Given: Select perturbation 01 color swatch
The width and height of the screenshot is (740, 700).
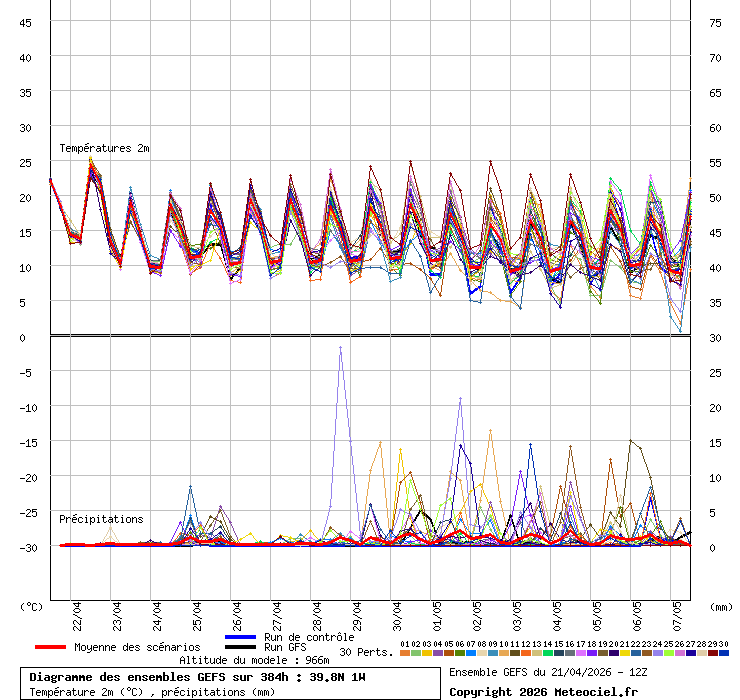Looking at the screenshot, I should [x=404, y=653].
